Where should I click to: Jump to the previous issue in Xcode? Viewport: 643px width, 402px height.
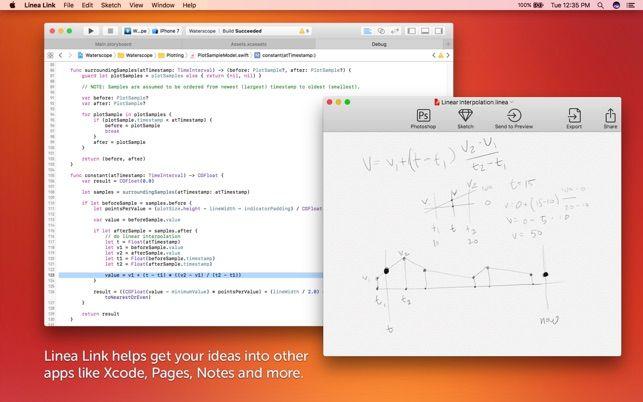tap(434, 55)
